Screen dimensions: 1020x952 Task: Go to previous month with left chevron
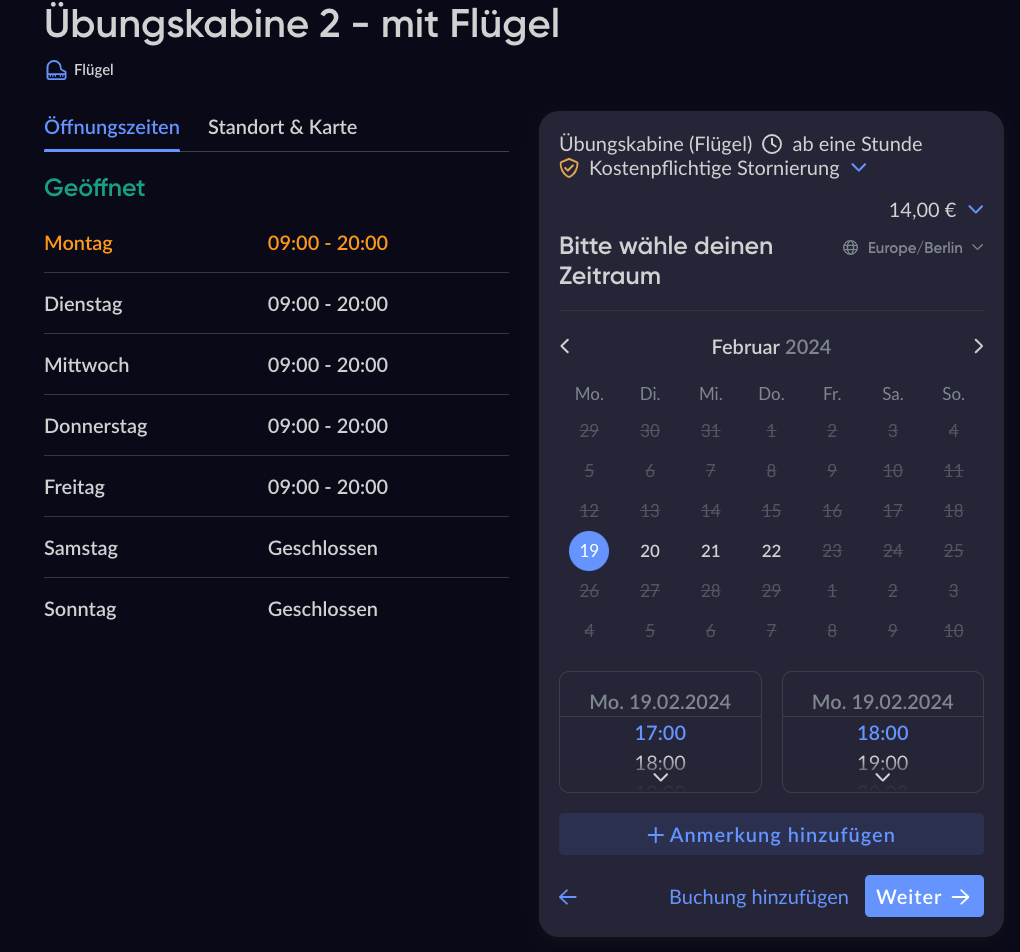(565, 346)
